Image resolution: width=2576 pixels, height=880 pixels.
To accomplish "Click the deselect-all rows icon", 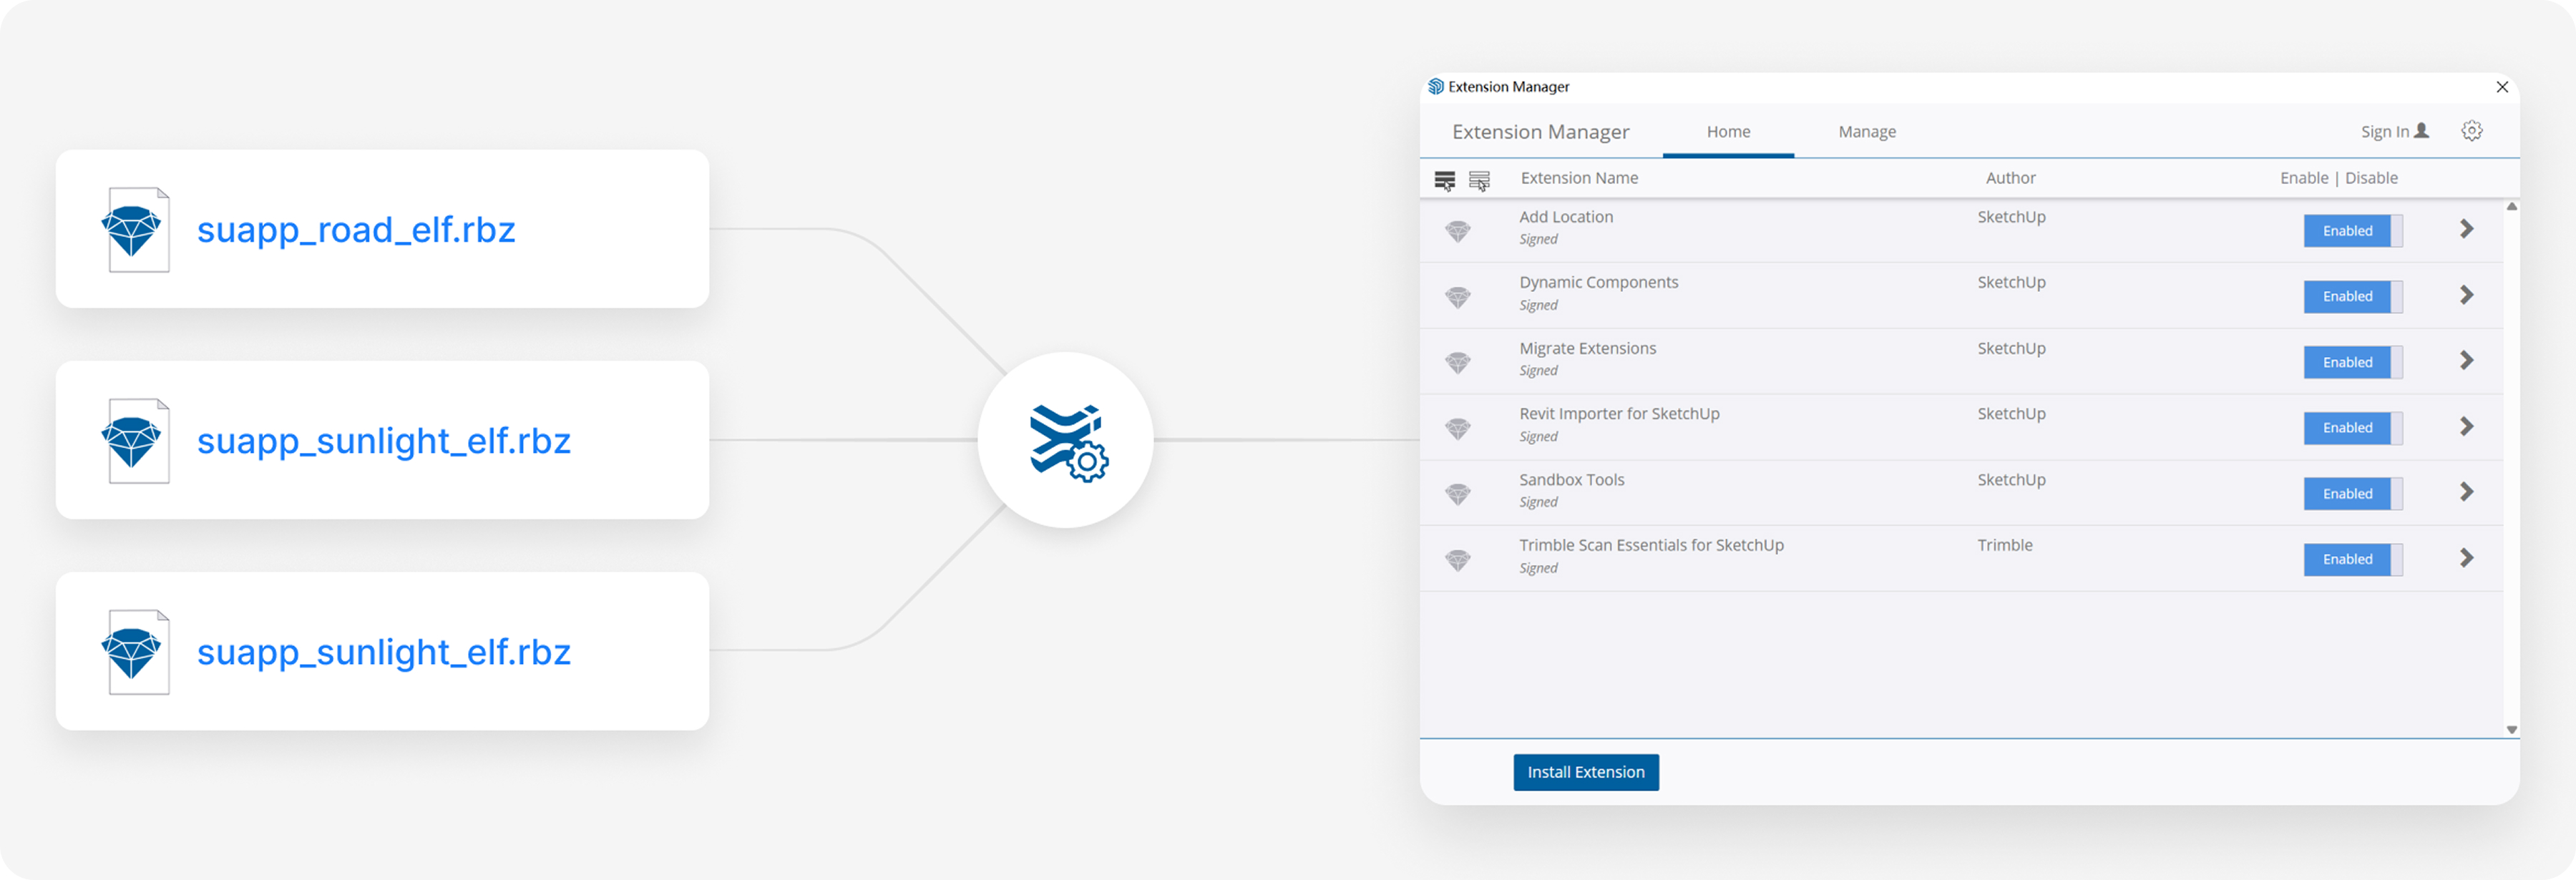I will [1479, 180].
